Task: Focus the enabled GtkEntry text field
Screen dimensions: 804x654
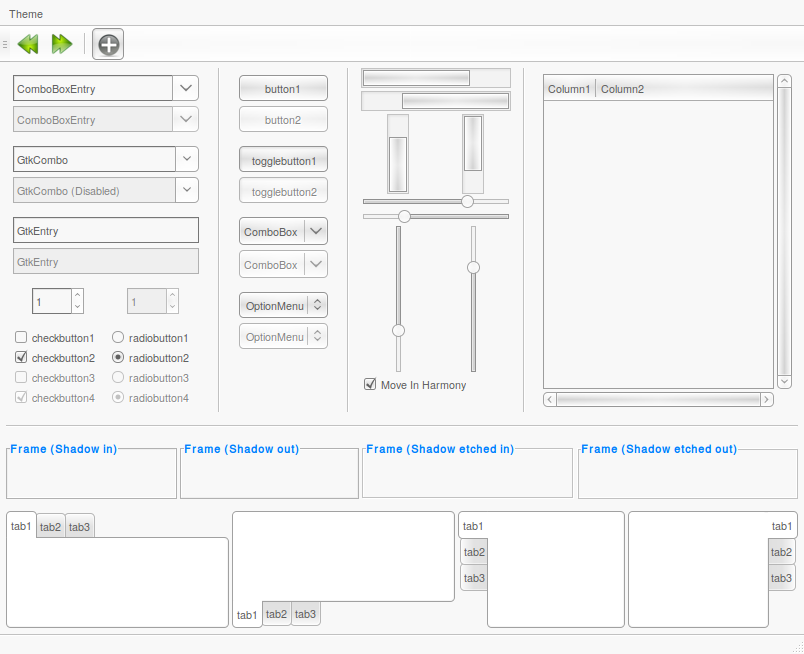Action: (106, 230)
